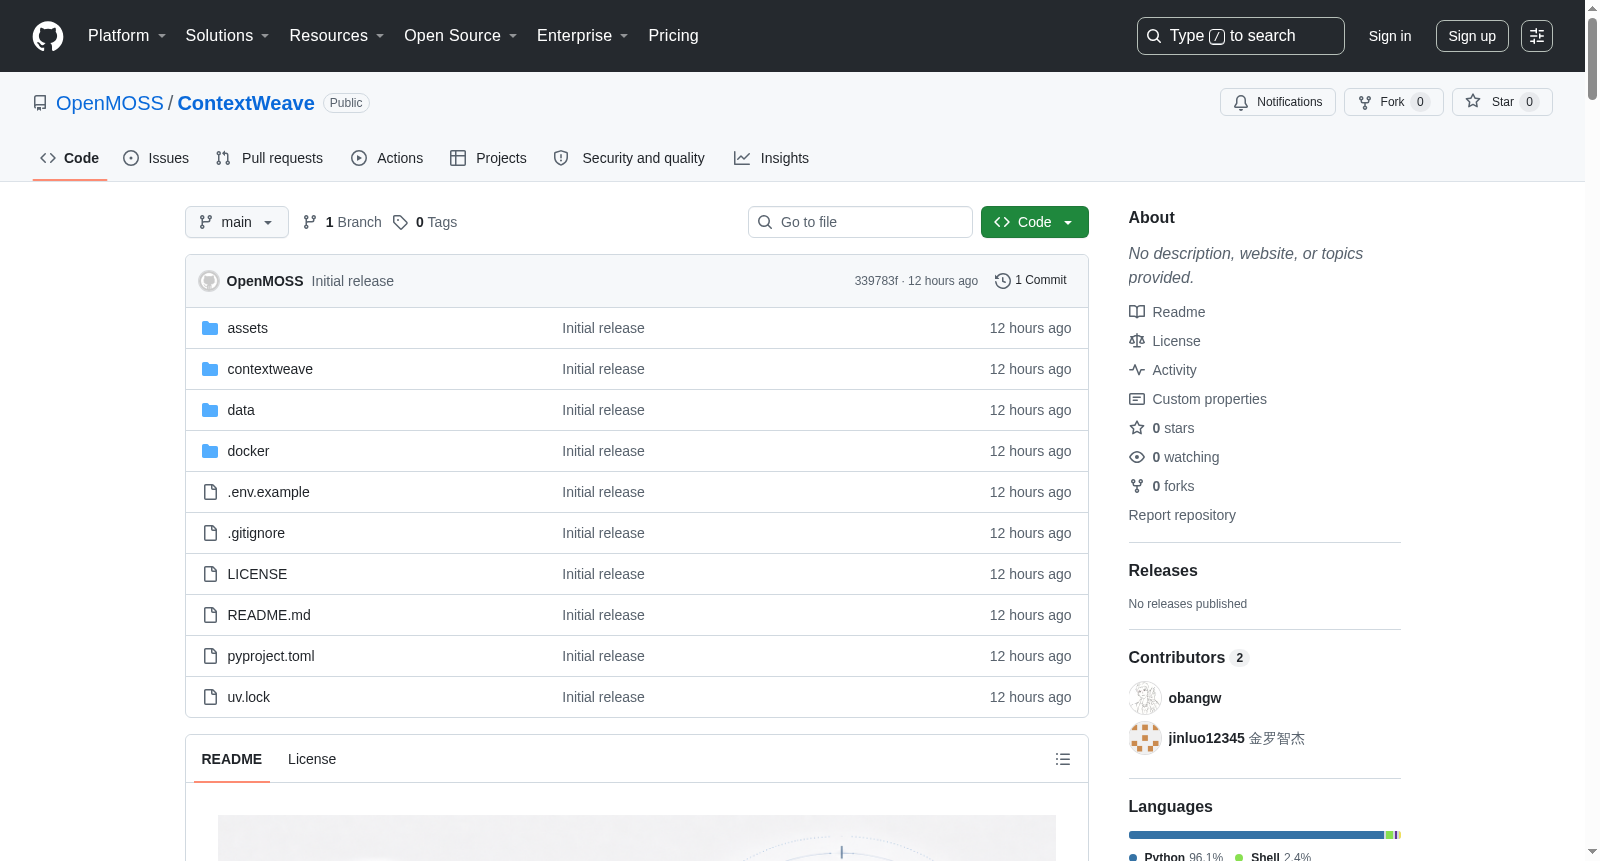Click the file icon for LICENSE
The image size is (1600, 861).
pyautogui.click(x=210, y=574)
